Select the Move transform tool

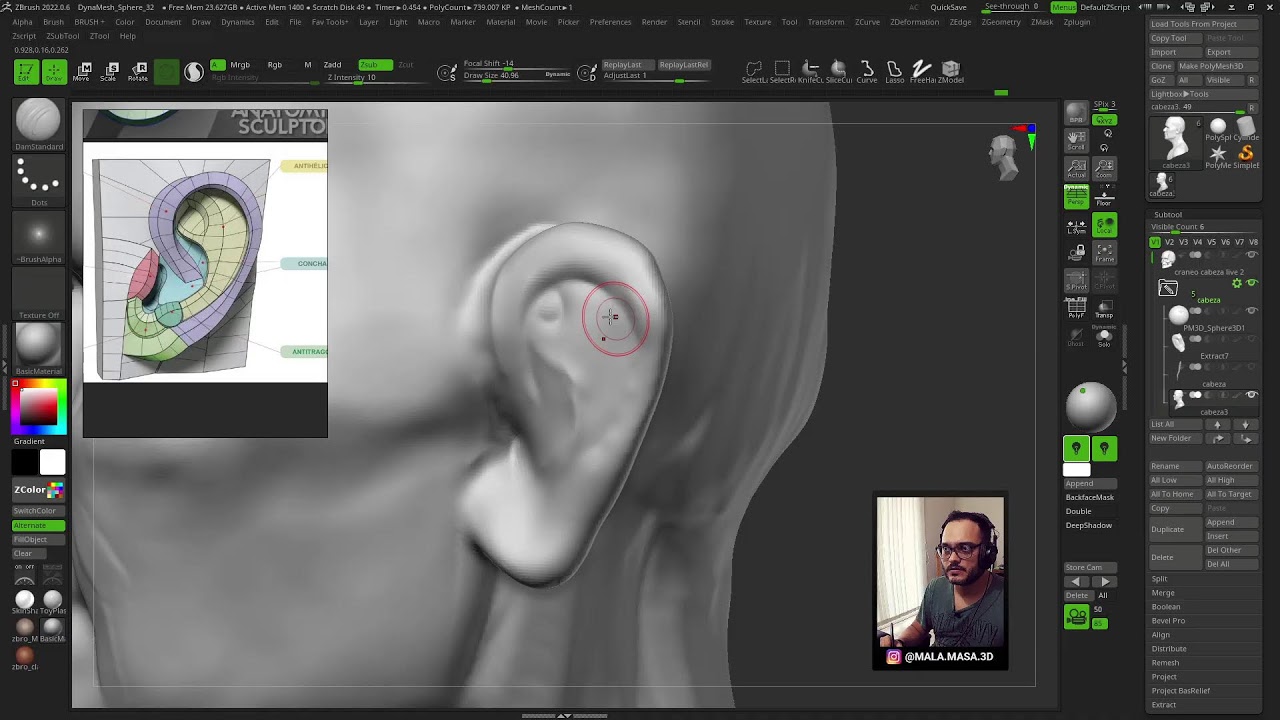pyautogui.click(x=82, y=71)
